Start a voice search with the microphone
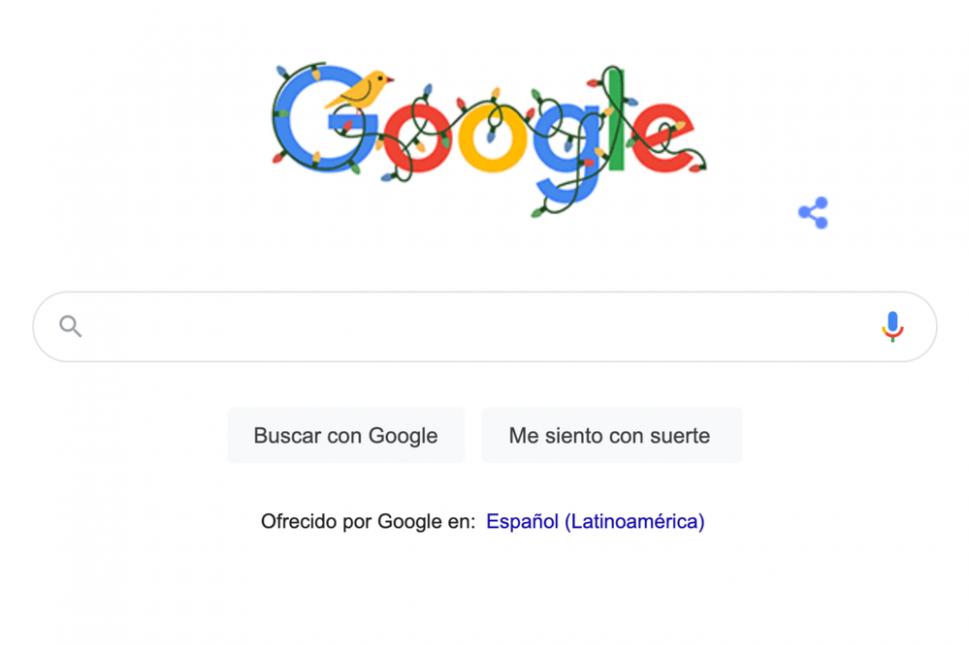Screen dimensions: 970x646 tap(892, 326)
